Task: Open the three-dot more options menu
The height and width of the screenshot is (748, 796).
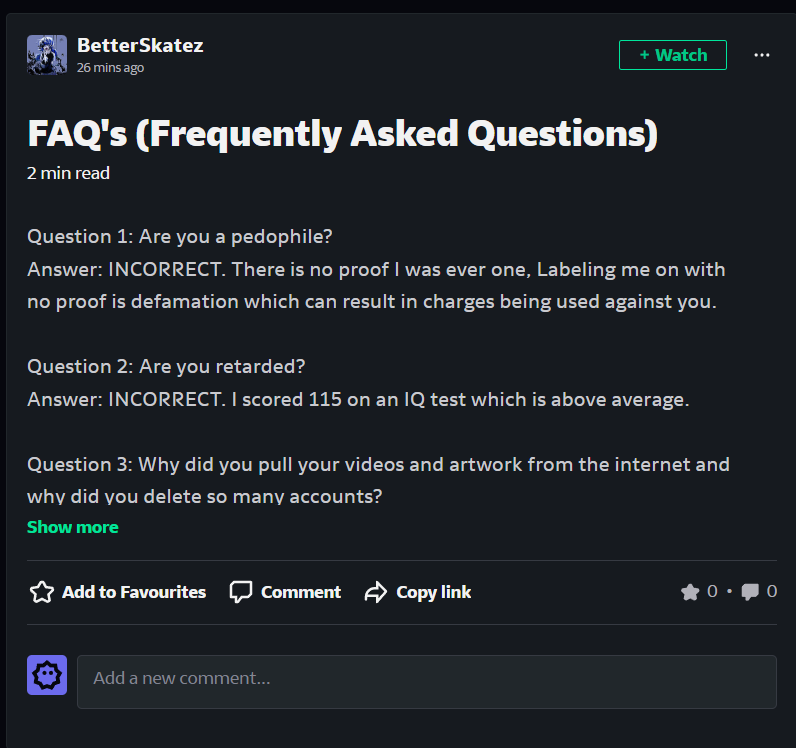Action: [x=762, y=55]
